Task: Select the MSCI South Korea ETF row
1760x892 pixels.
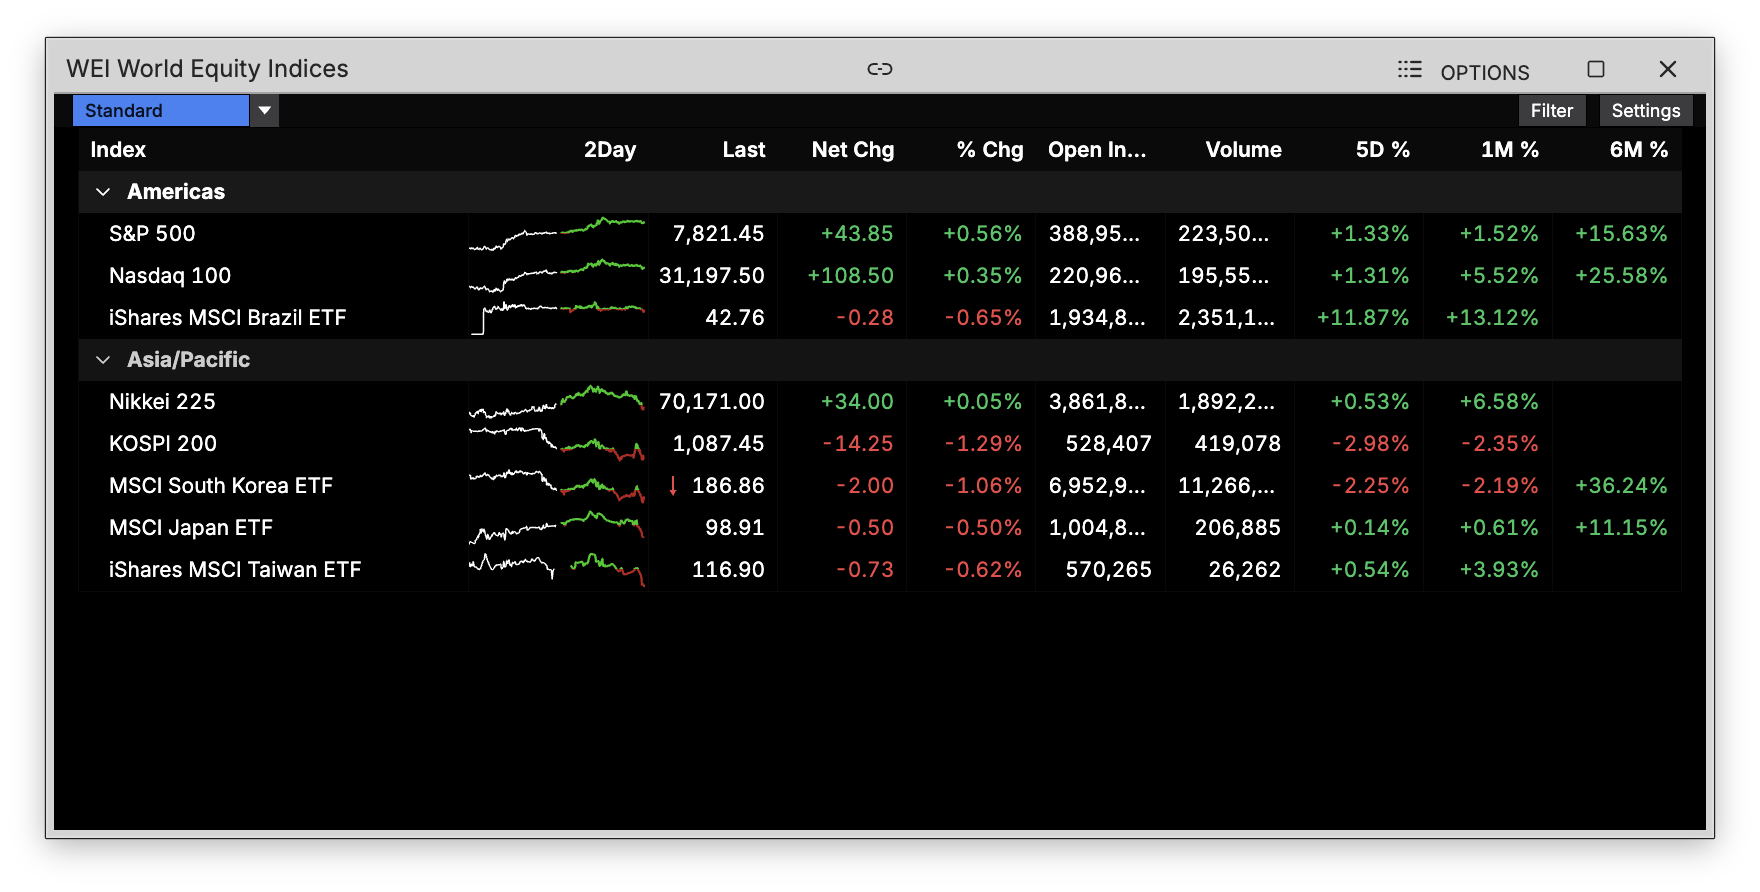Action: pyautogui.click(x=880, y=486)
